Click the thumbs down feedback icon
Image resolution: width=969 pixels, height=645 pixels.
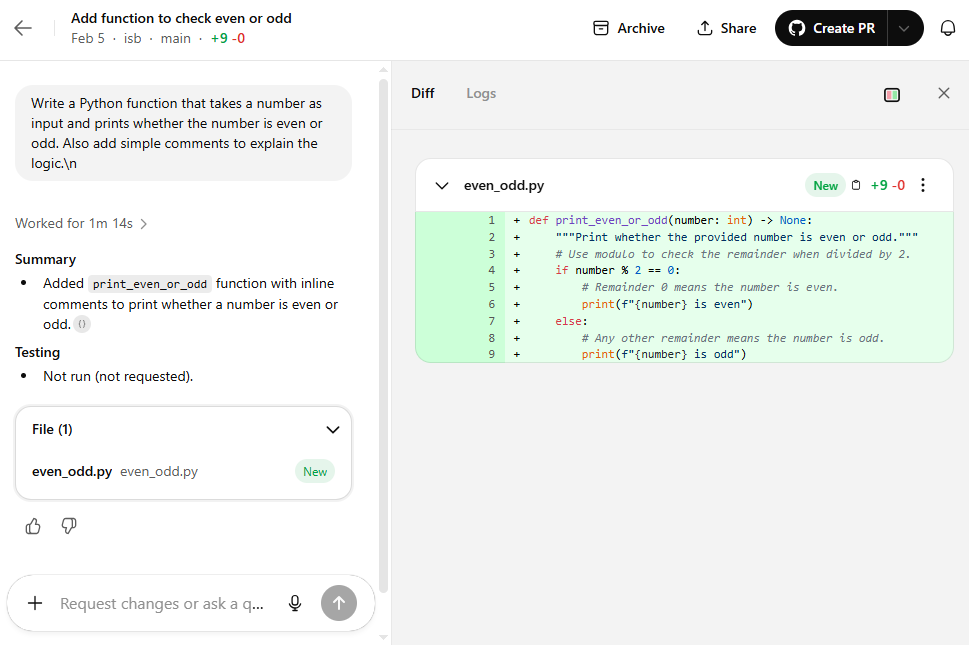point(69,526)
